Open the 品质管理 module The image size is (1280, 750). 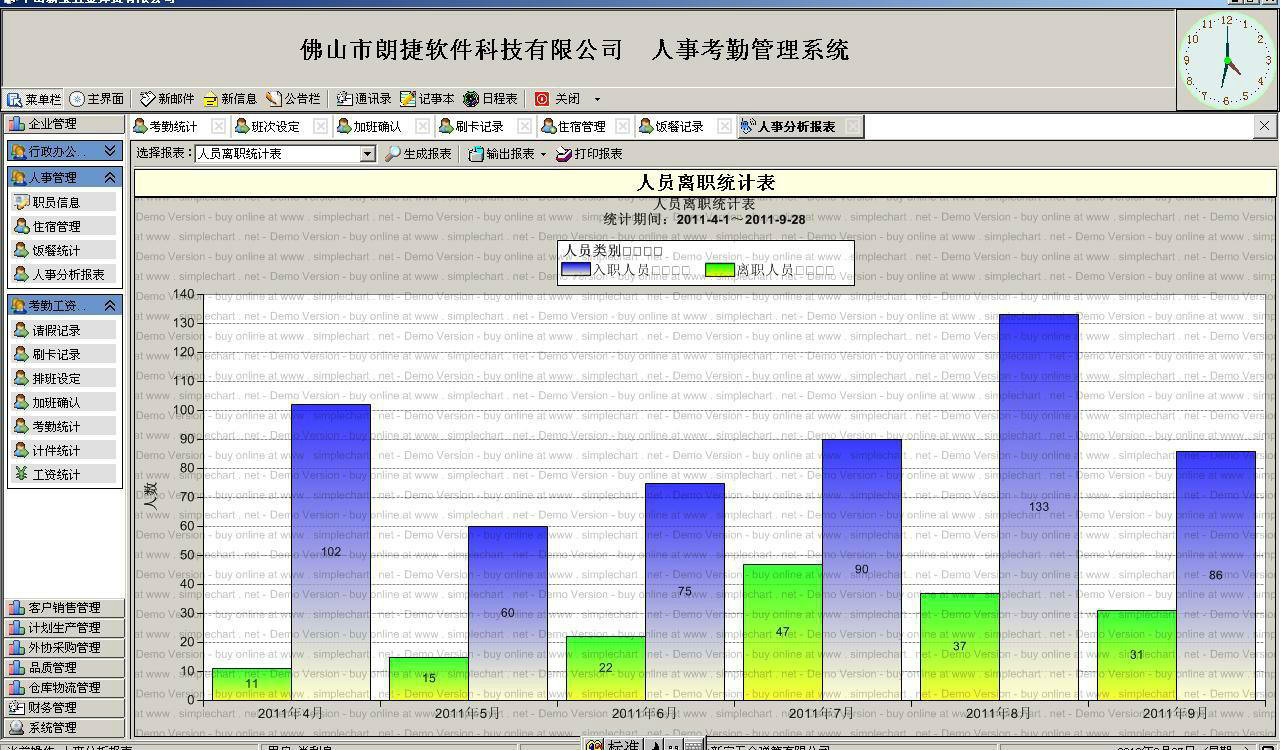tap(64, 668)
